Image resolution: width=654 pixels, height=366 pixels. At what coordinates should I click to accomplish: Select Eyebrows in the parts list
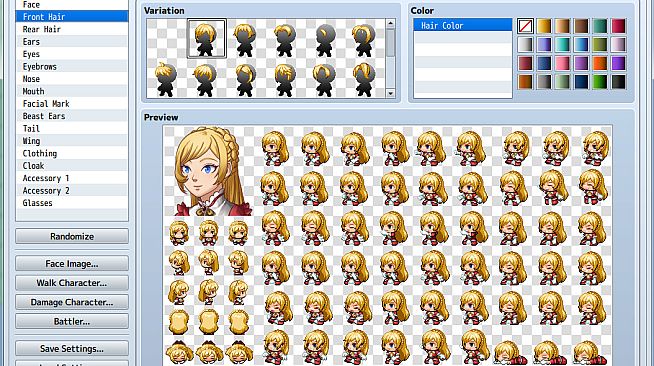[72, 67]
